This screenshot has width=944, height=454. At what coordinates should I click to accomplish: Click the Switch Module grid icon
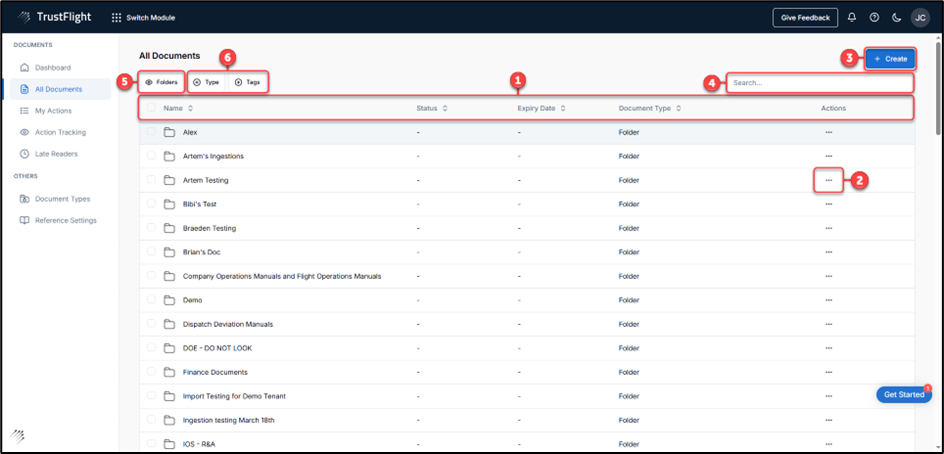tap(117, 17)
